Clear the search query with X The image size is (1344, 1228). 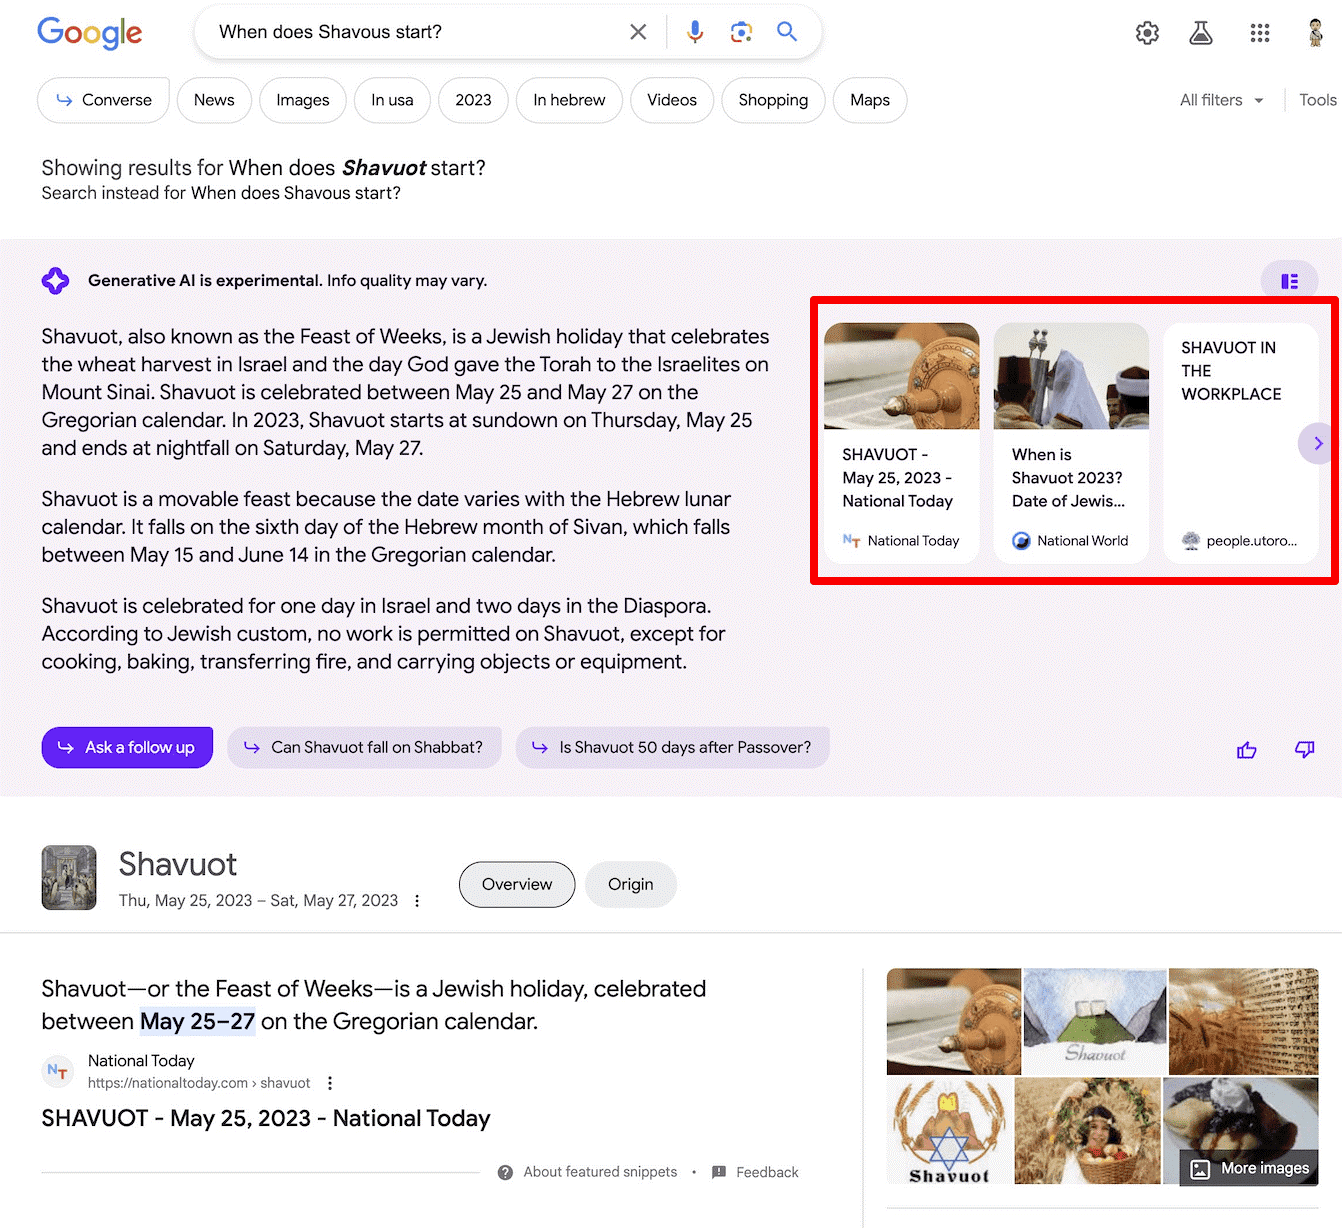point(638,32)
